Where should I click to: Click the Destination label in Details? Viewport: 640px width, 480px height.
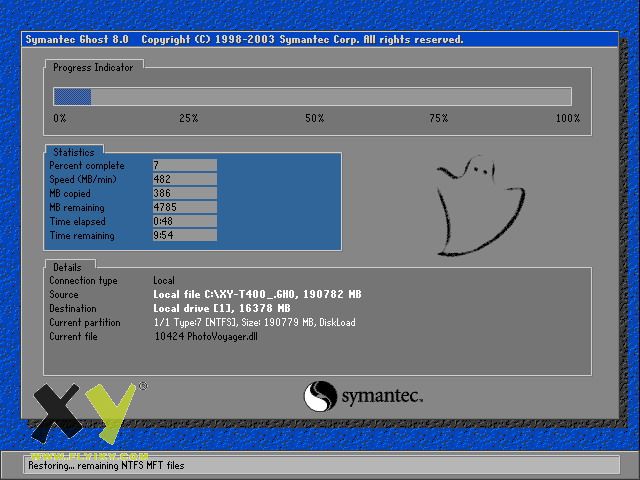[x=73, y=308]
